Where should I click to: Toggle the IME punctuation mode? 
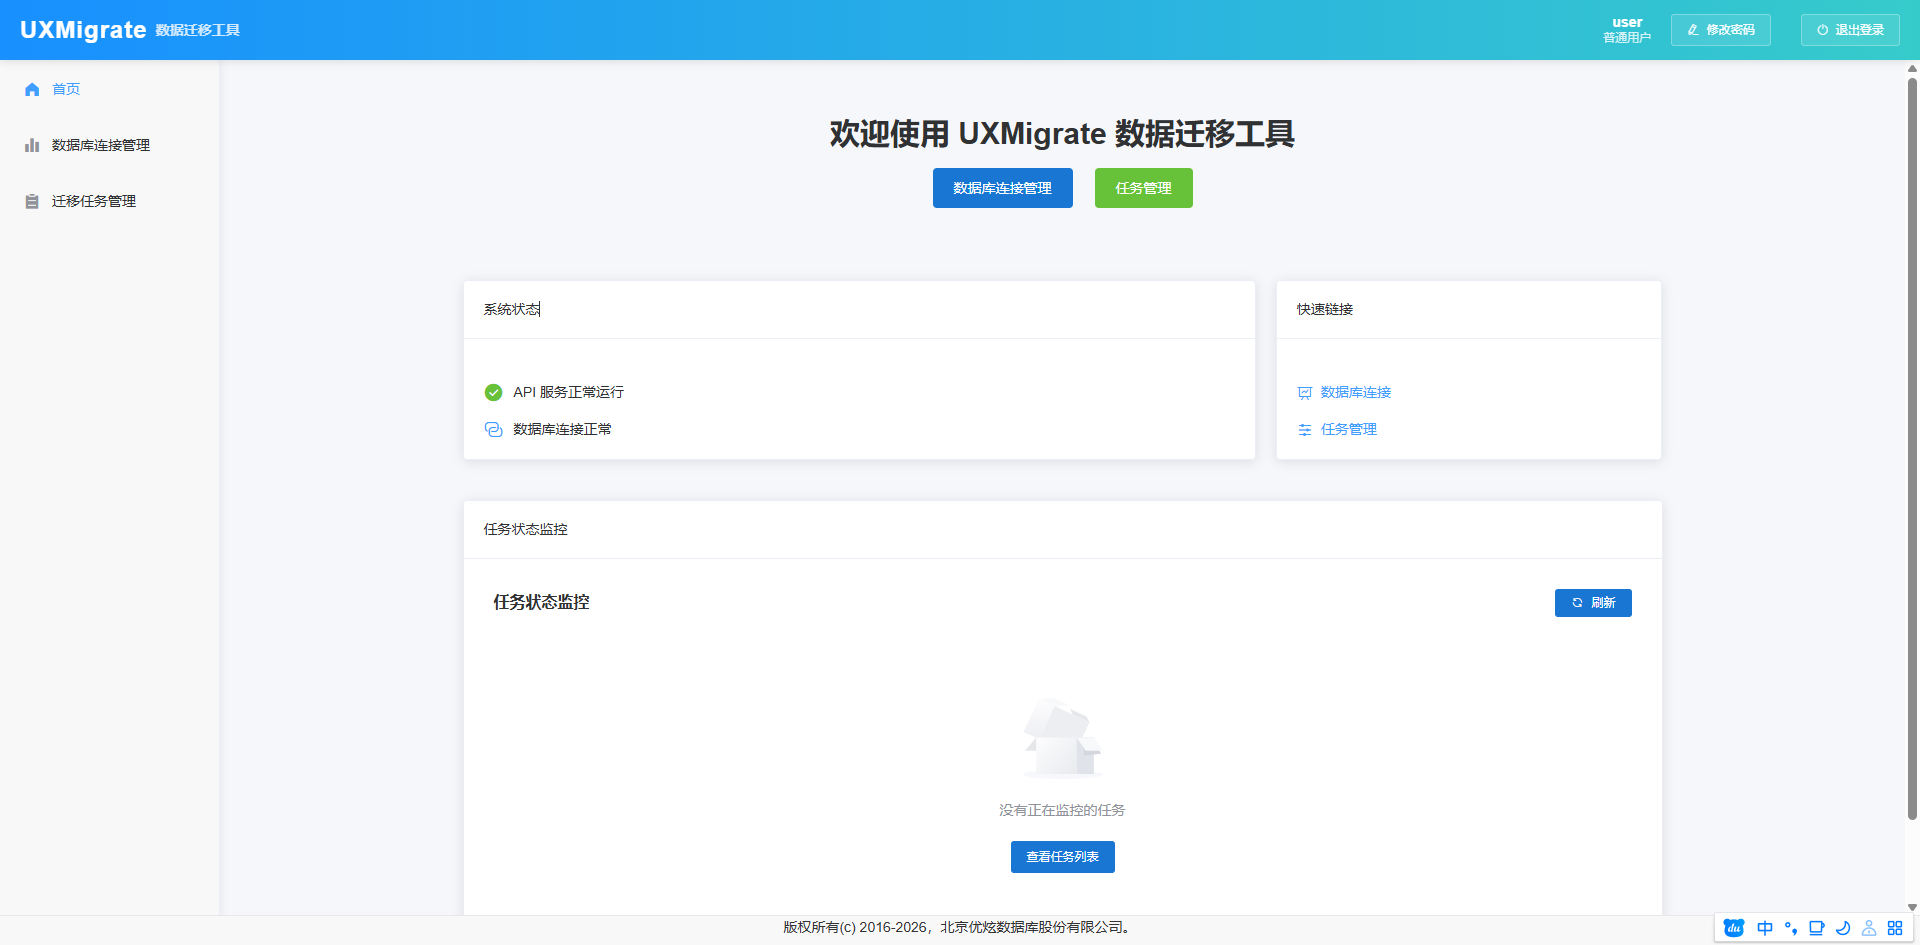click(x=1791, y=928)
